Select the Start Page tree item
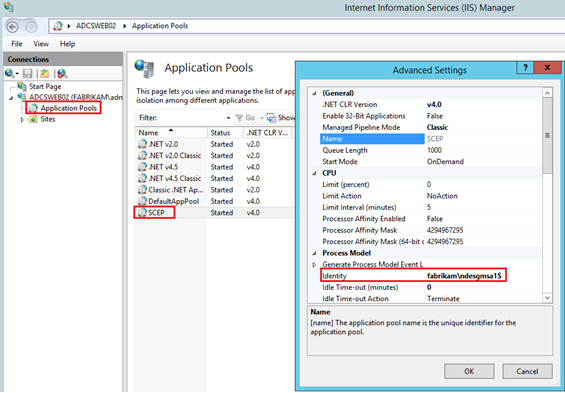This screenshot has height=393, width=565. (x=45, y=86)
